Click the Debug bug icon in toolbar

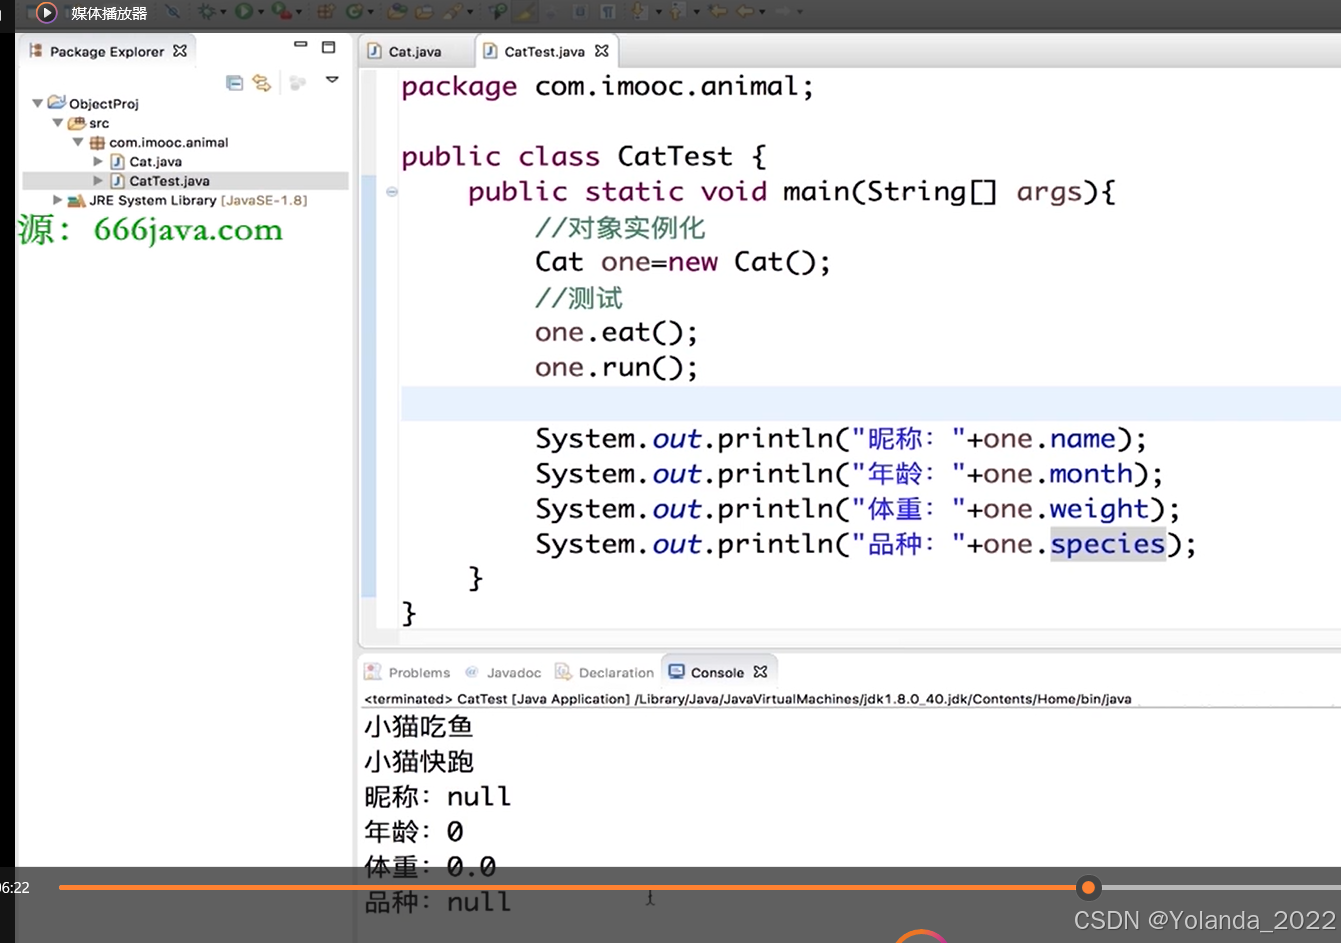point(207,12)
